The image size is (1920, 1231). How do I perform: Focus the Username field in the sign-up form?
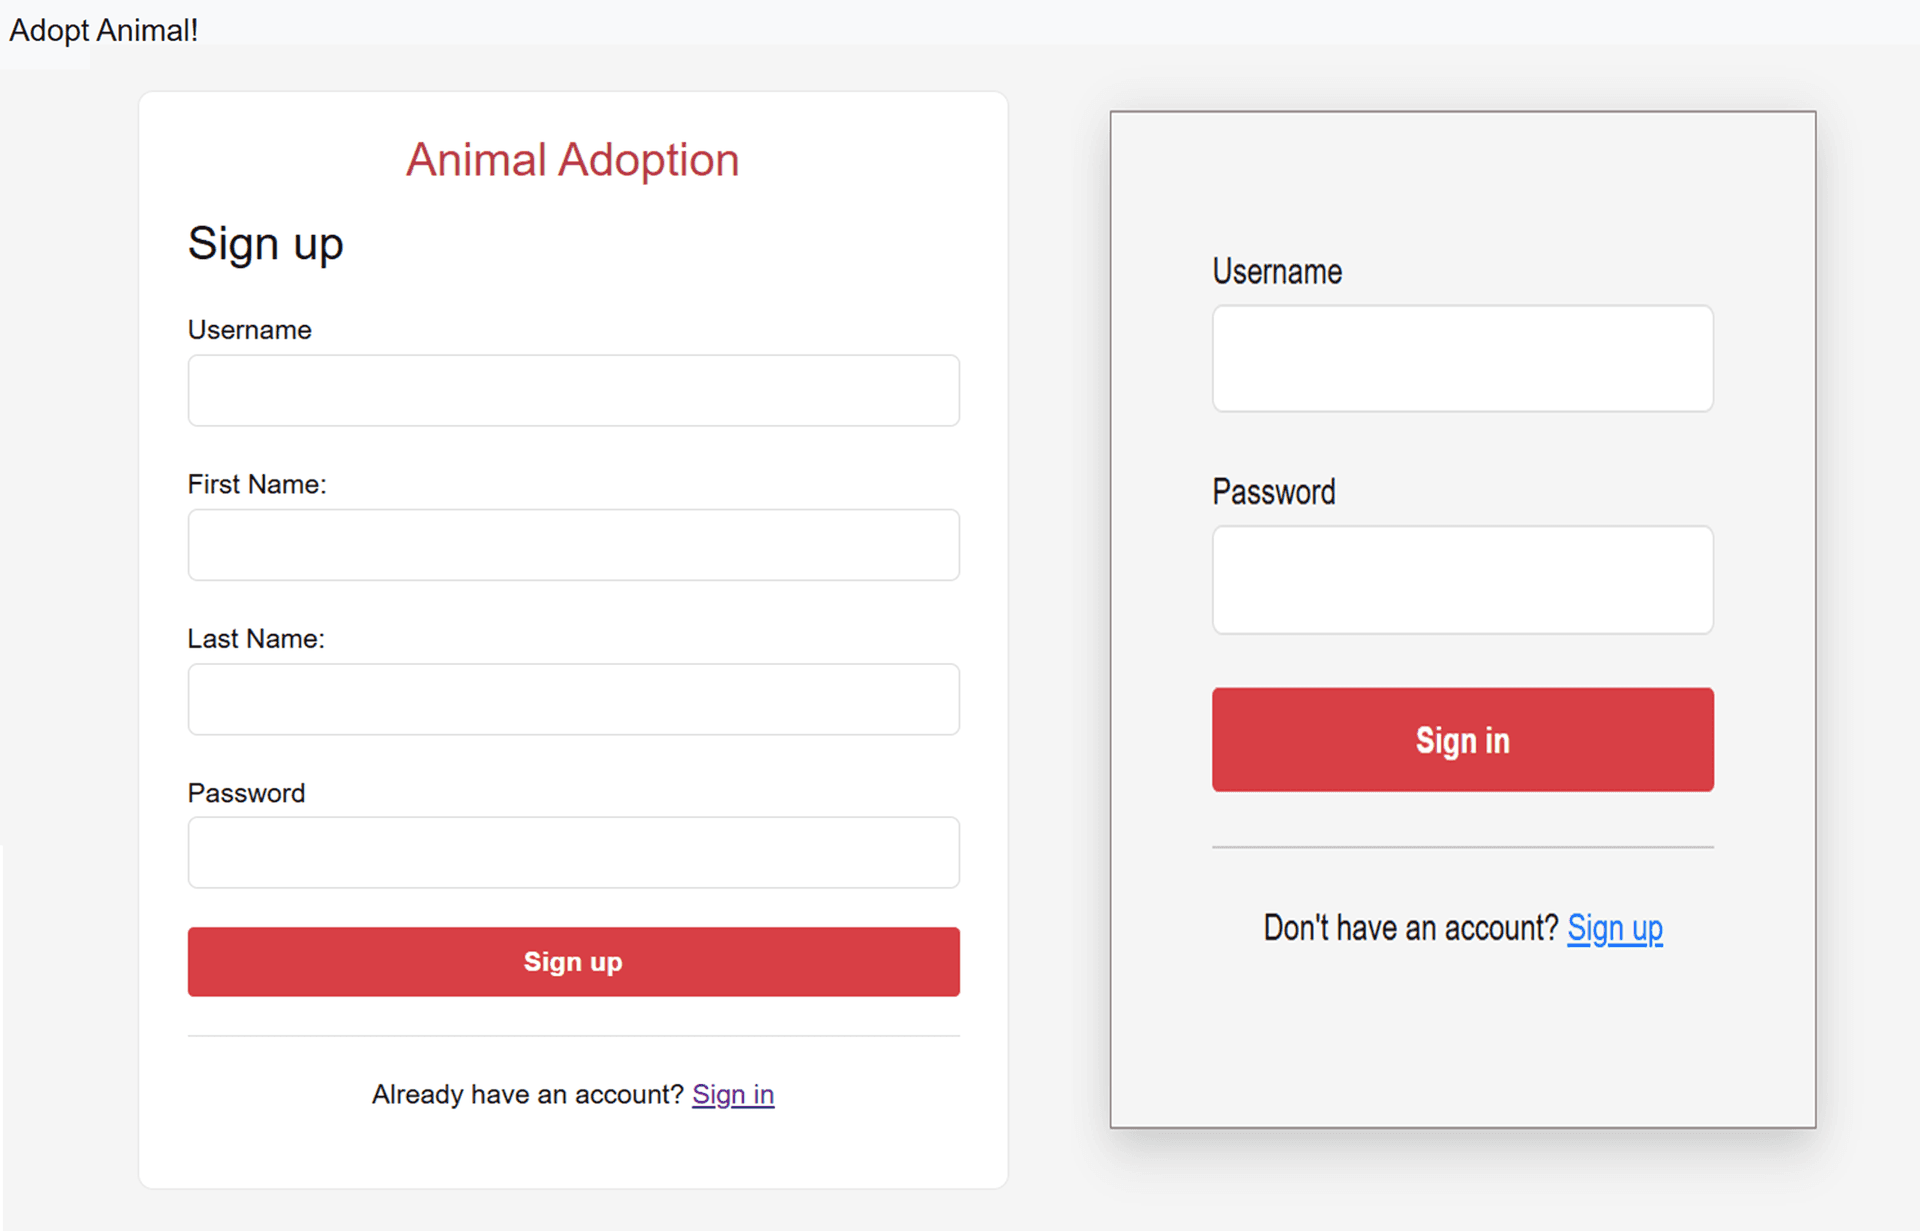tap(573, 391)
